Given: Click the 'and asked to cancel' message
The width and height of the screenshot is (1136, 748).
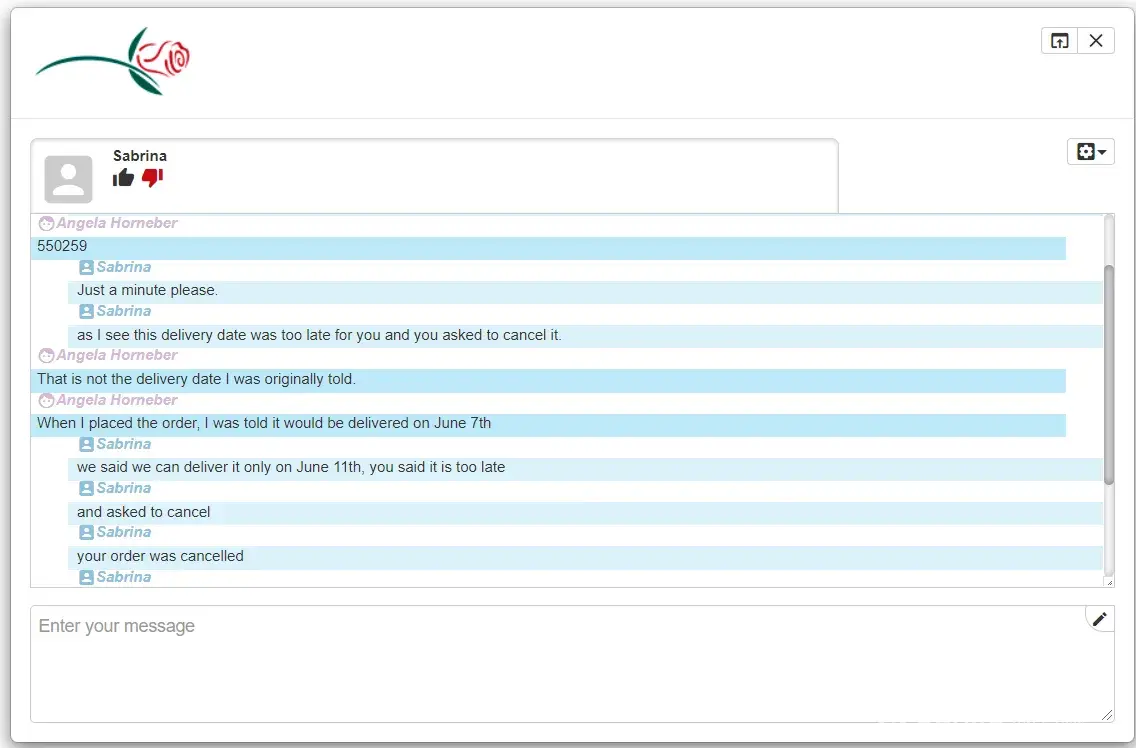Looking at the screenshot, I should click(x=144, y=512).
